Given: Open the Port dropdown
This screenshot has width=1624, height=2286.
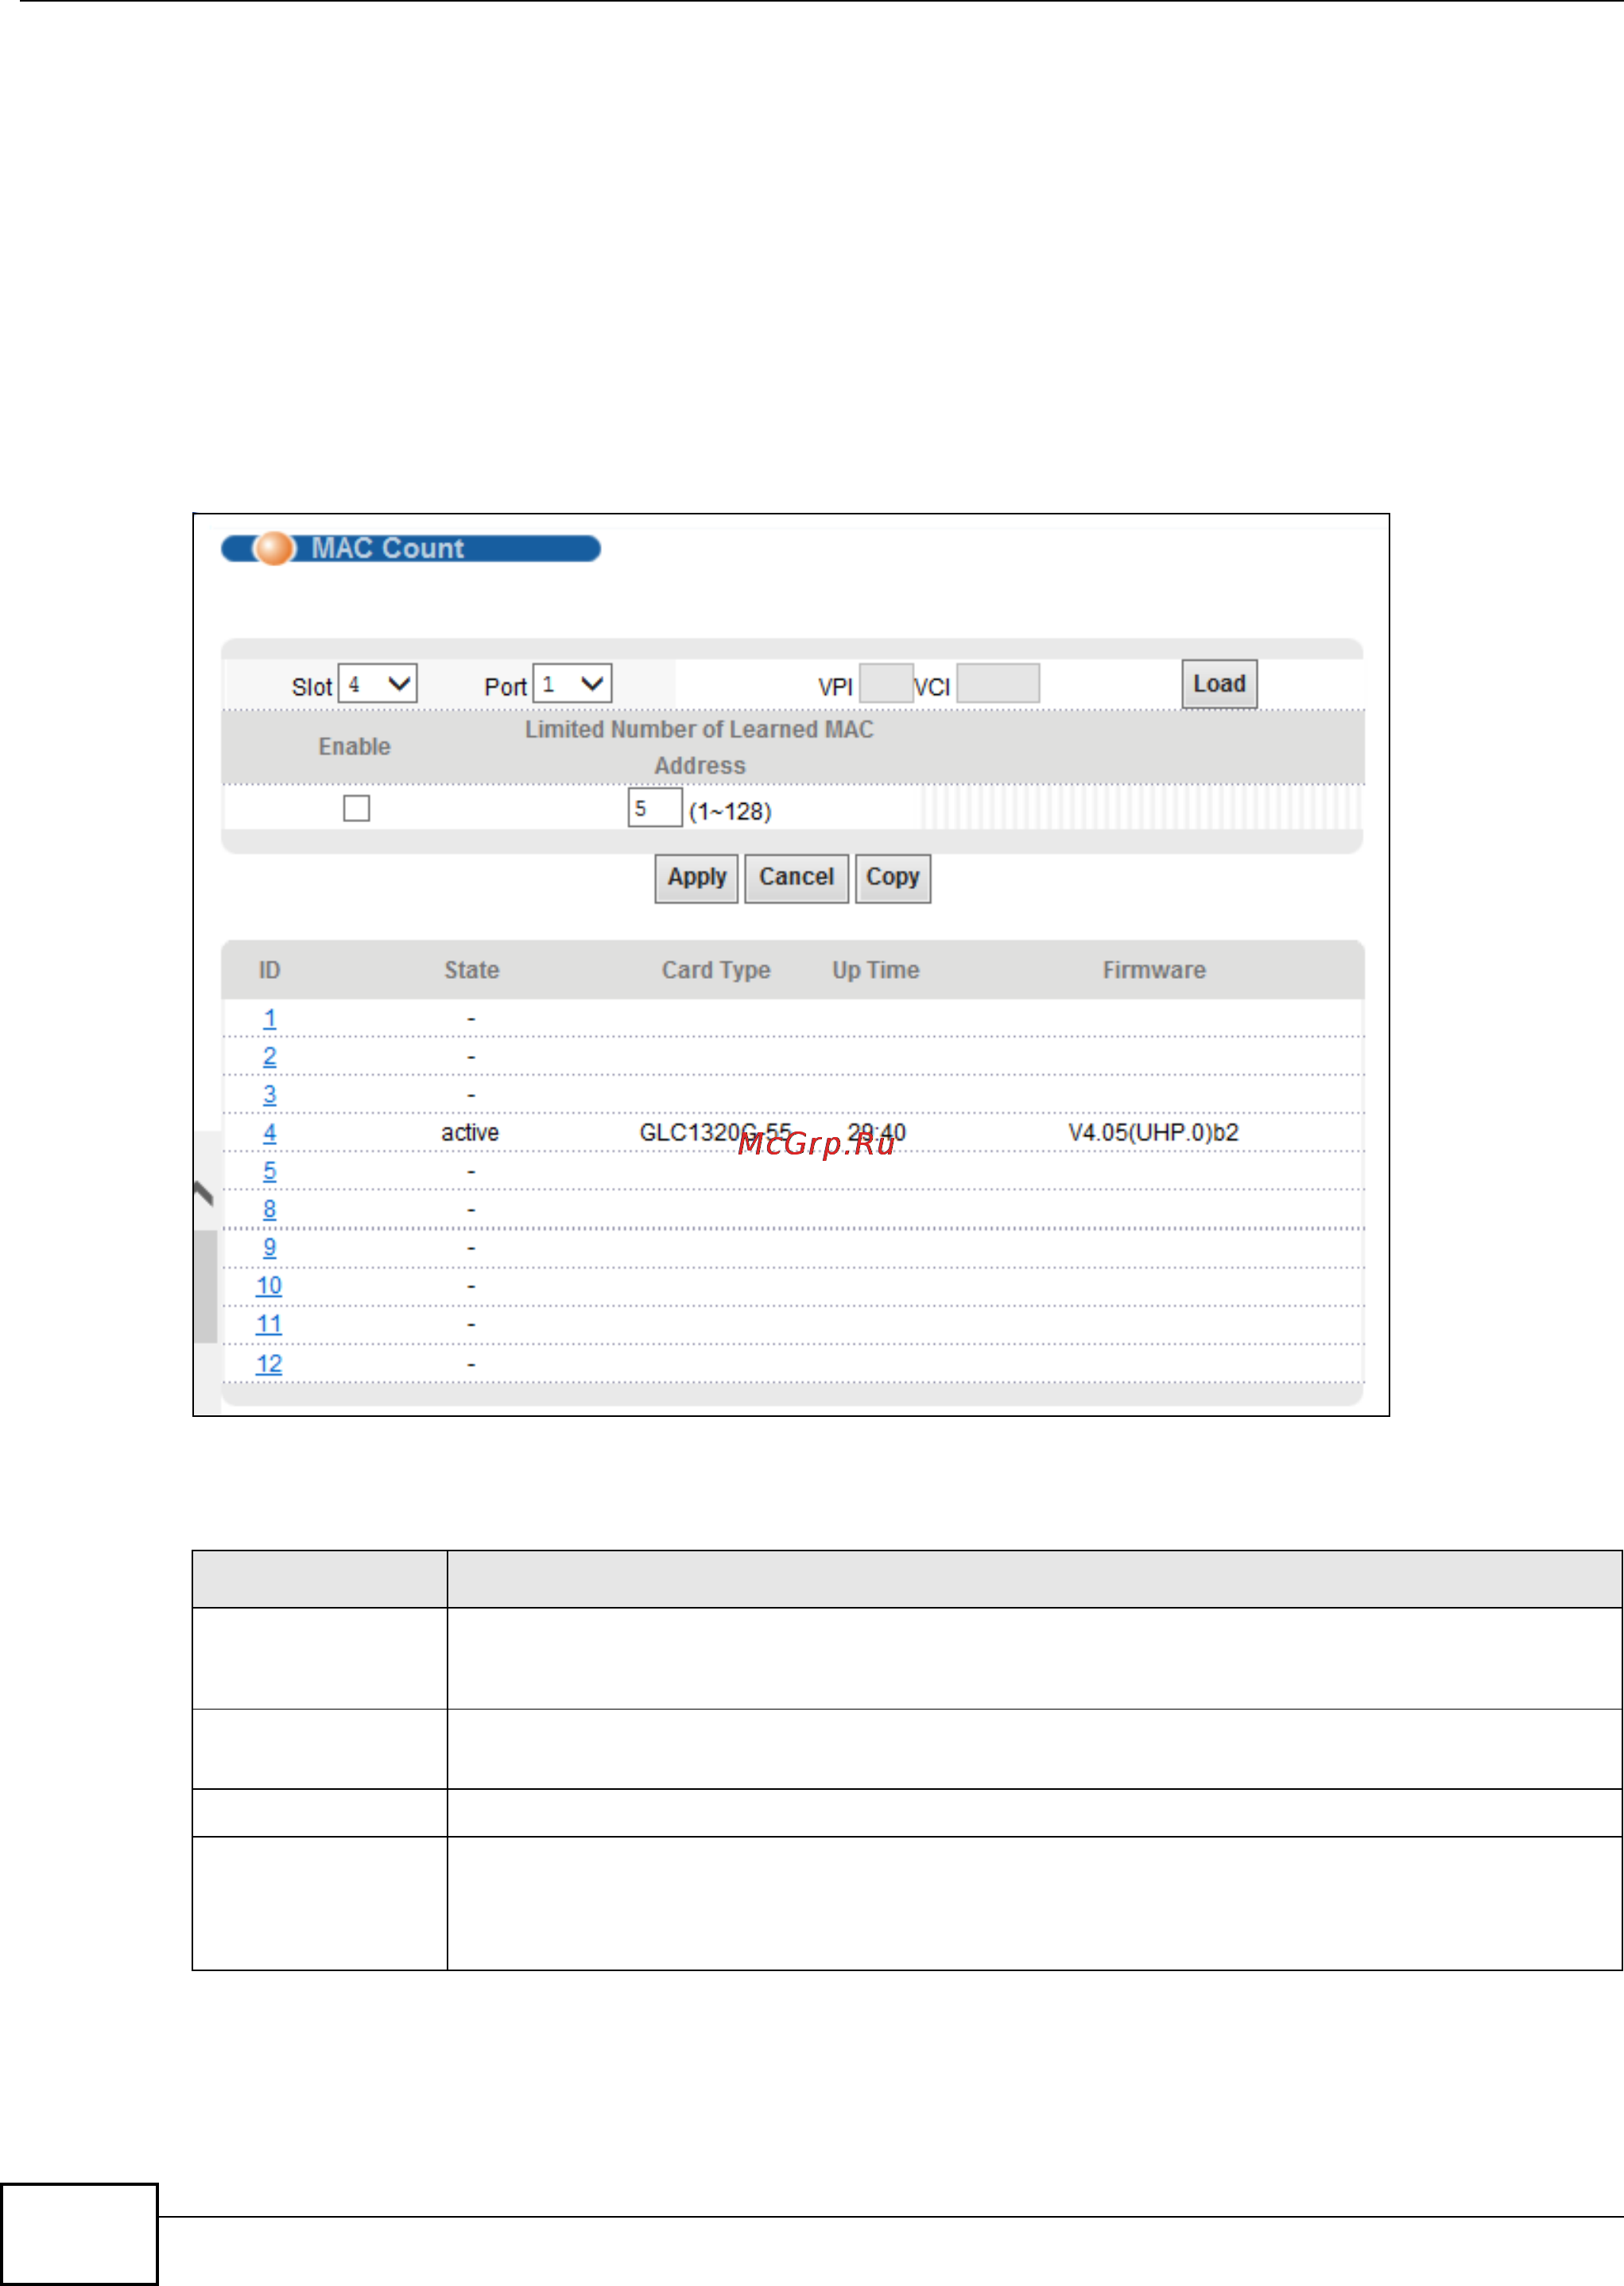Looking at the screenshot, I should tap(572, 684).
